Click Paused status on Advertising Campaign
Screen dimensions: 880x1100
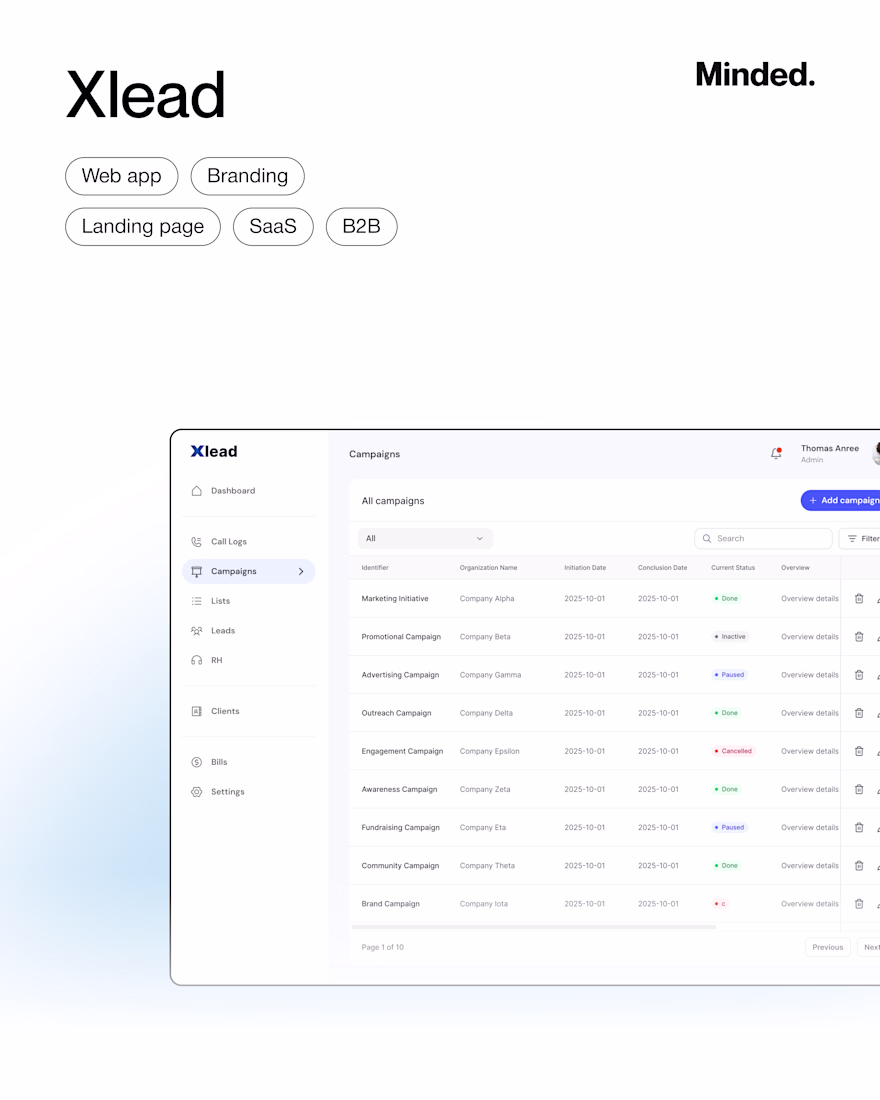[x=729, y=675]
